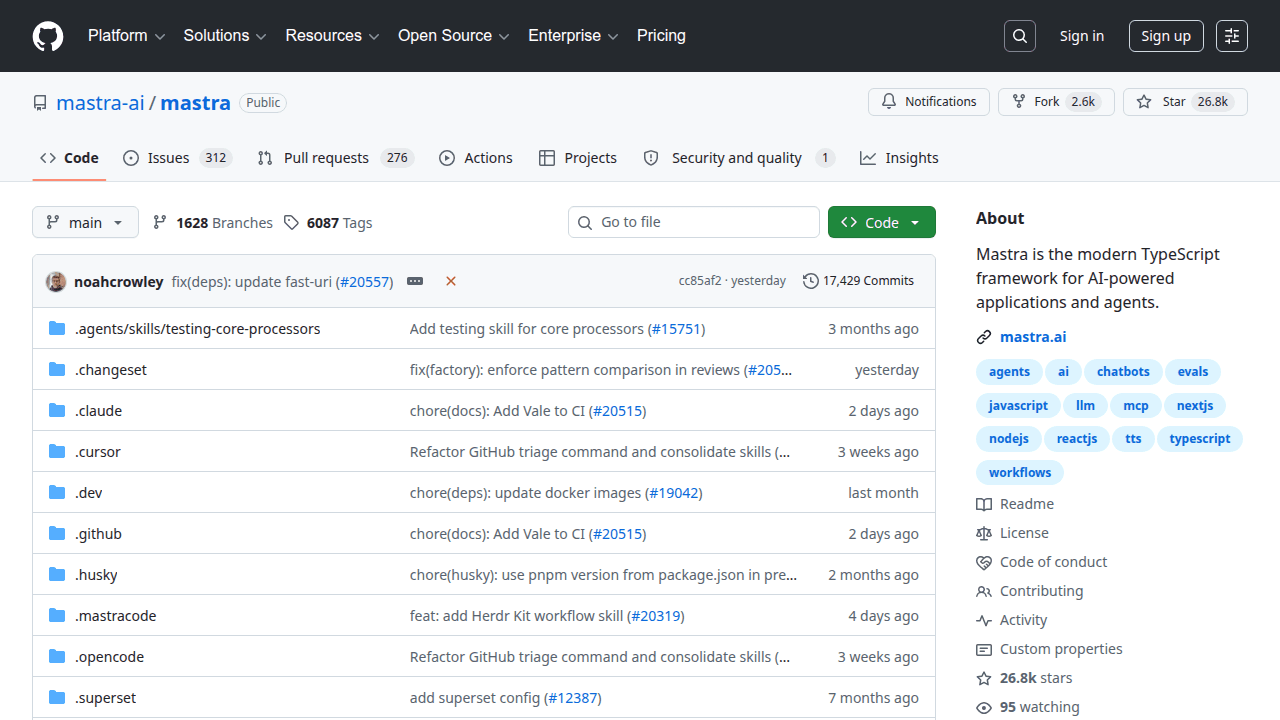Open pull request #20557 link
The height and width of the screenshot is (720, 1280).
(x=366, y=282)
